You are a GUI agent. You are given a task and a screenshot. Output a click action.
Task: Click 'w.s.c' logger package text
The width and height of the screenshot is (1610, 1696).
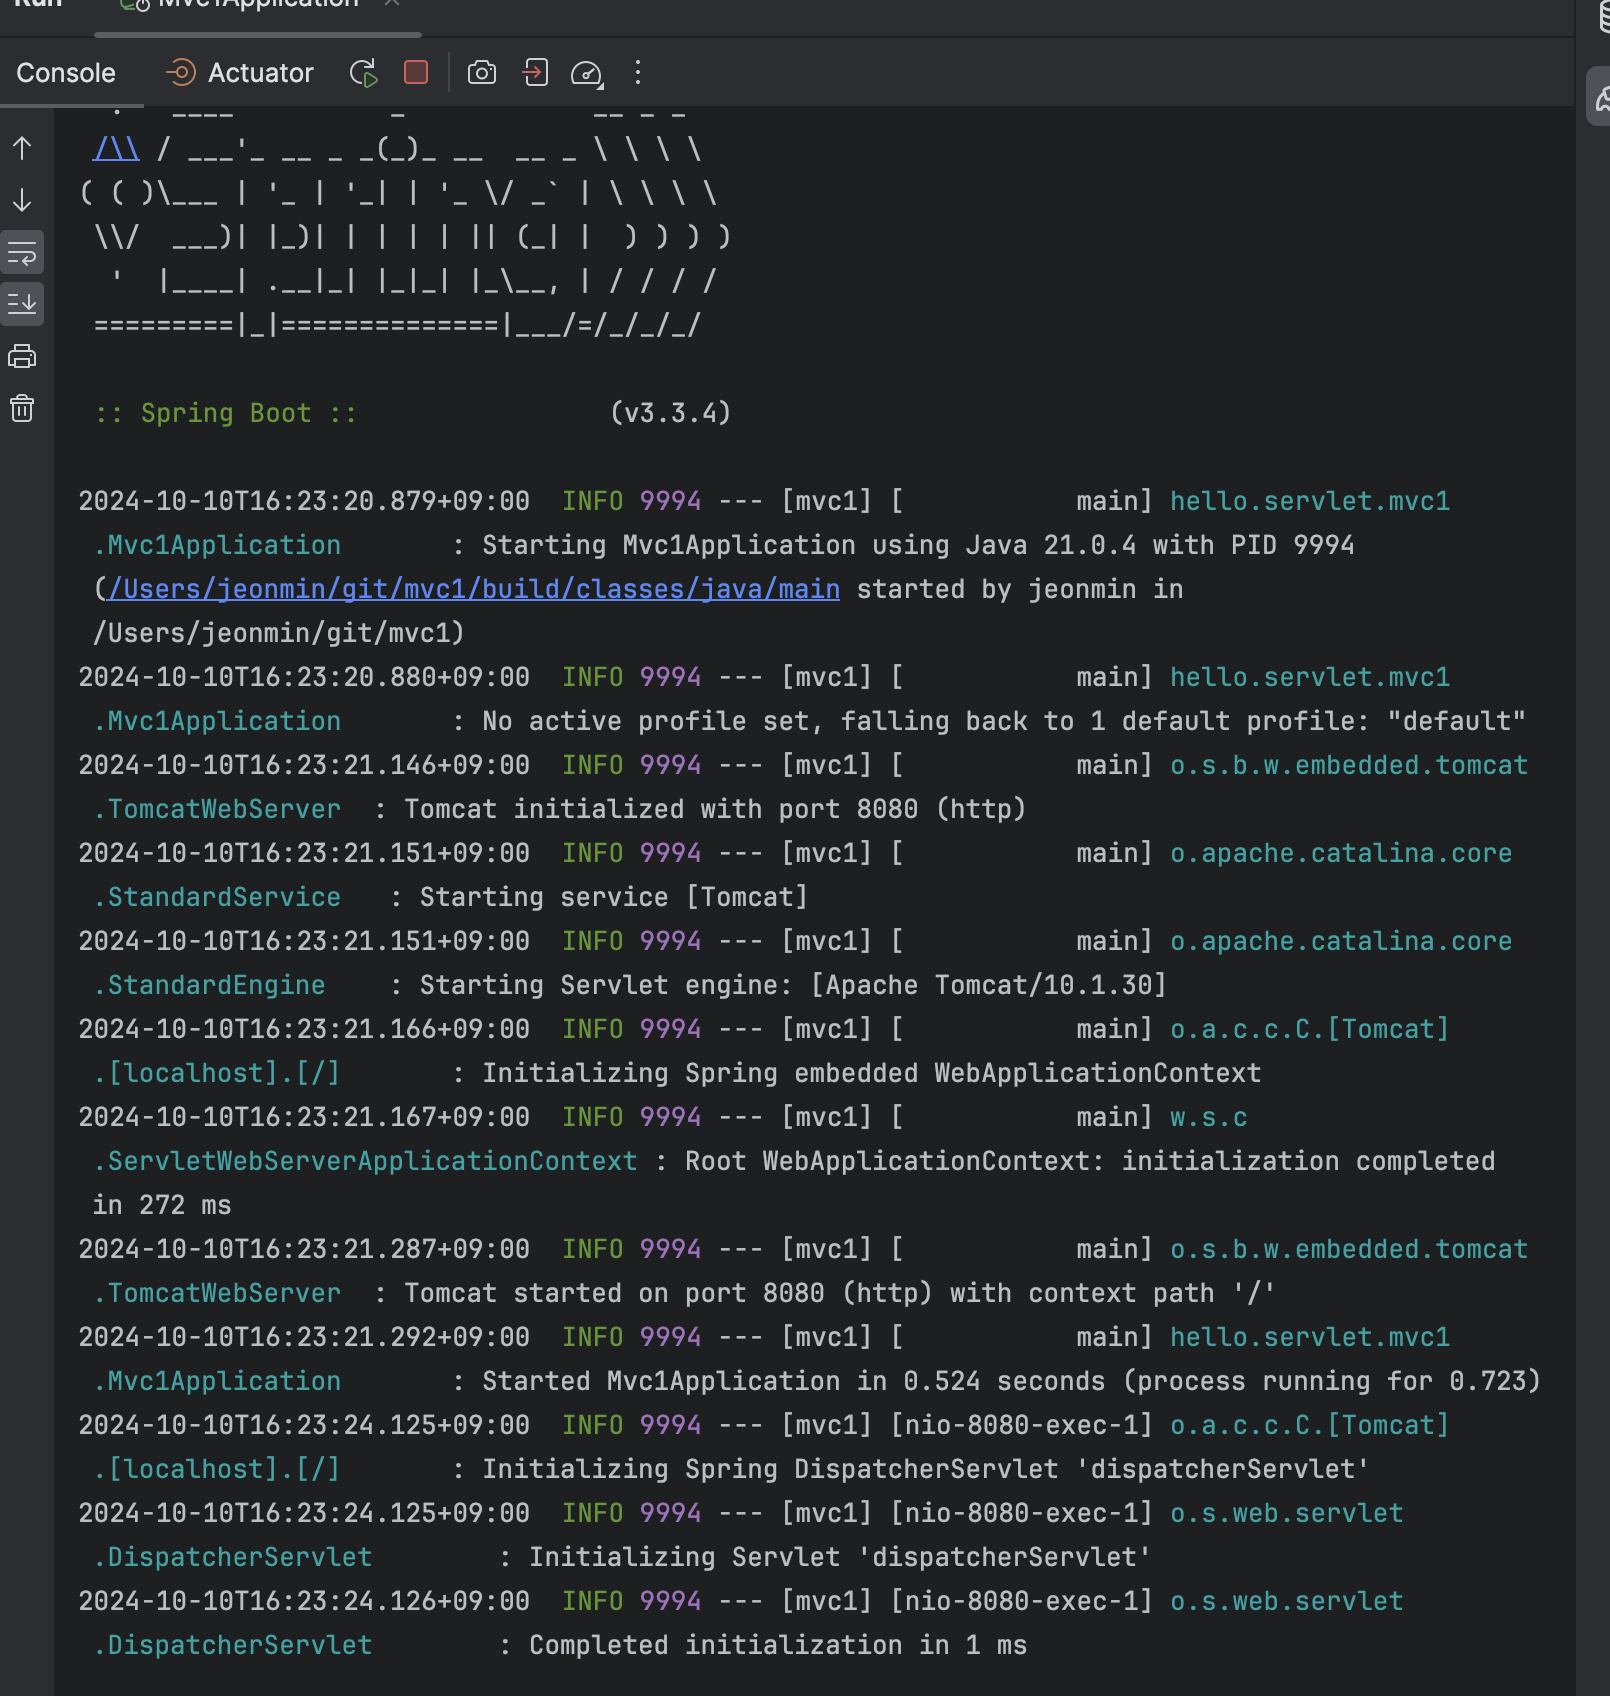(1209, 1117)
